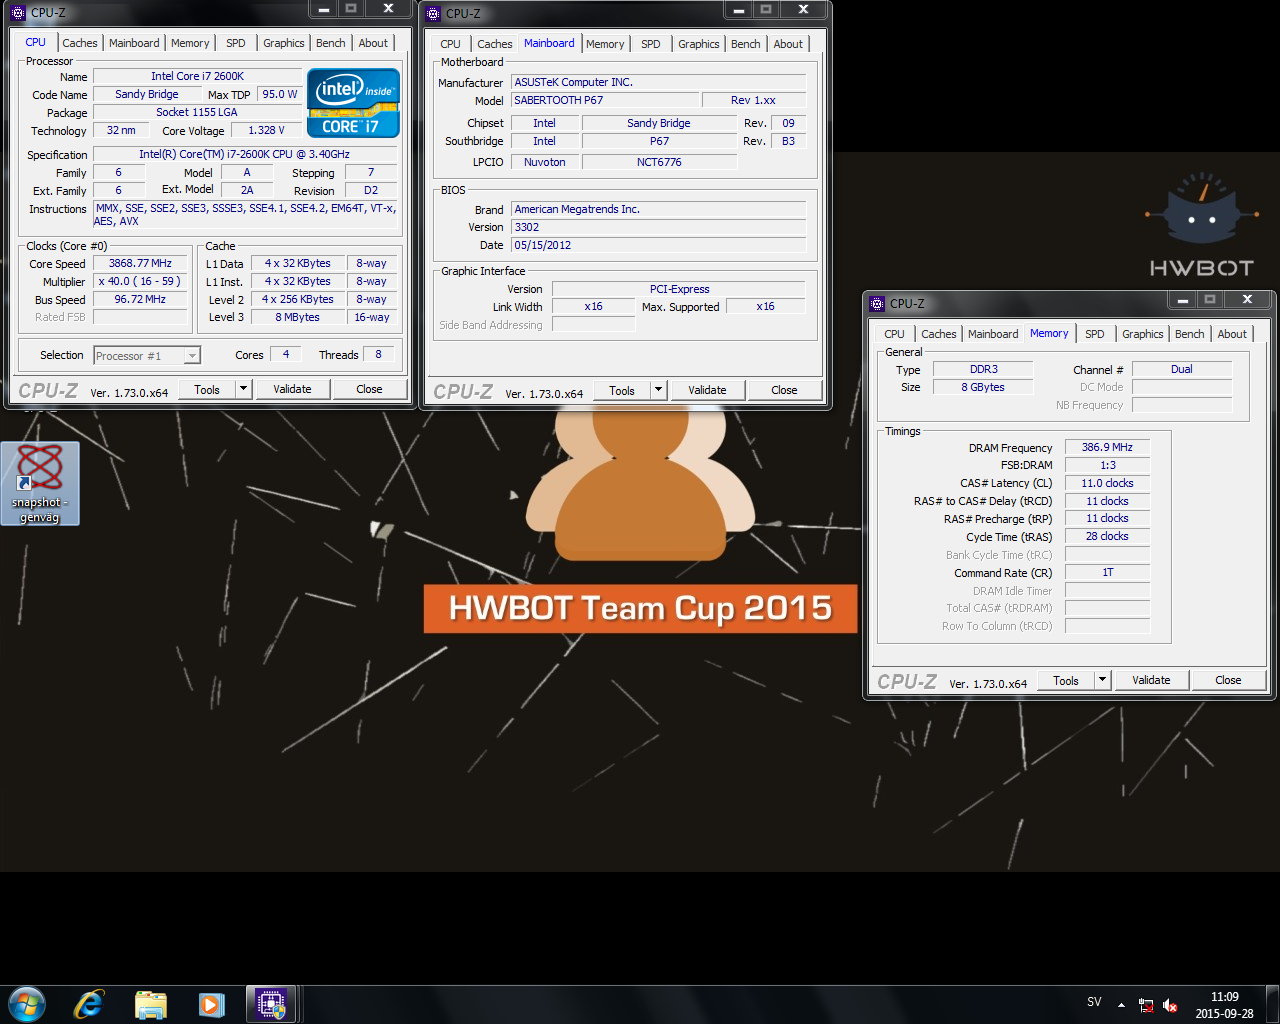
Task: Select the Cycle Time 28 clocks value
Action: coord(1107,537)
